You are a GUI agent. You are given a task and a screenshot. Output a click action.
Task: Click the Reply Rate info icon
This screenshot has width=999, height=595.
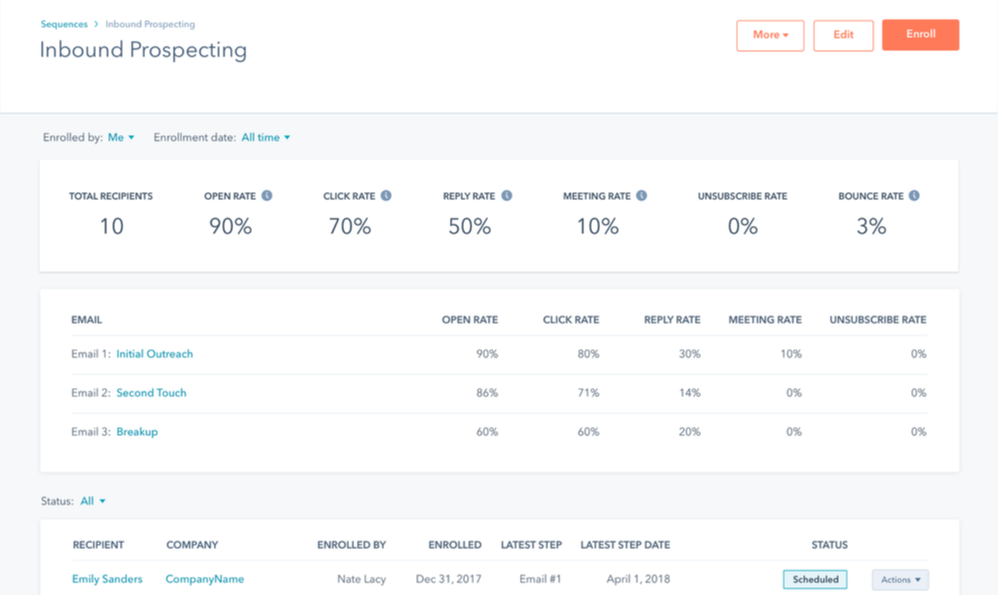coord(509,196)
